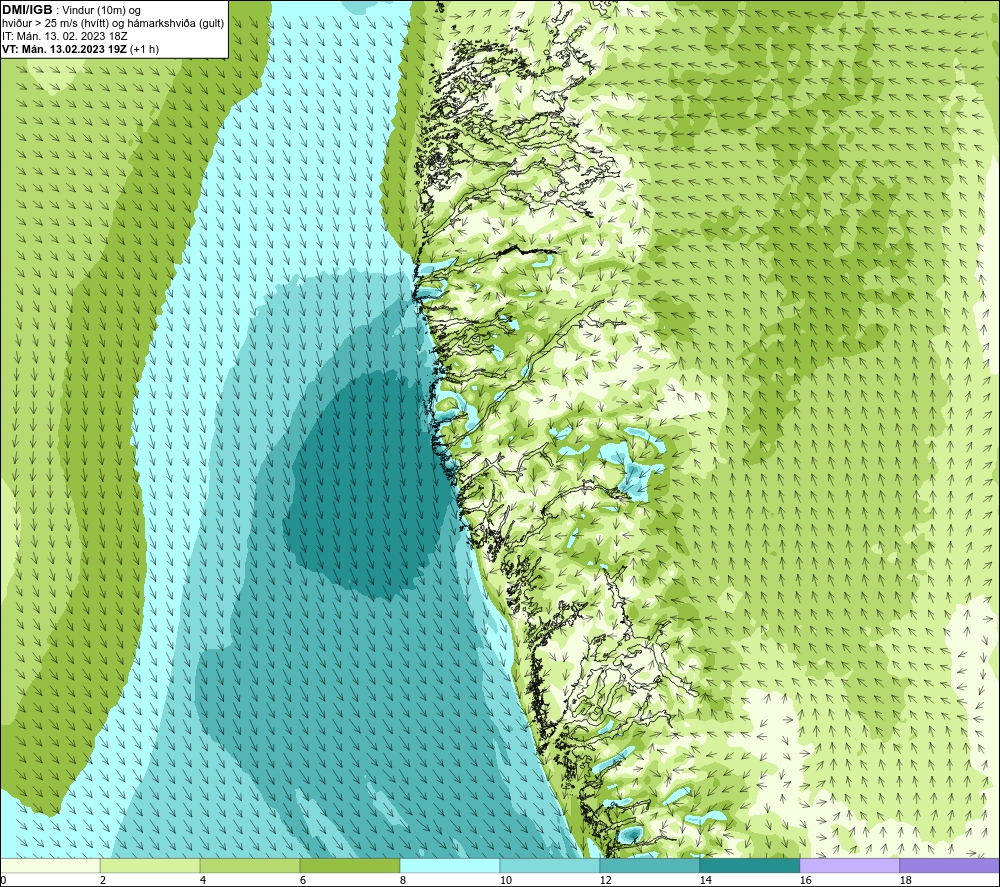Image resolution: width=1000 pixels, height=887 pixels.
Task: Click the scale label 6
Action: click(303, 880)
